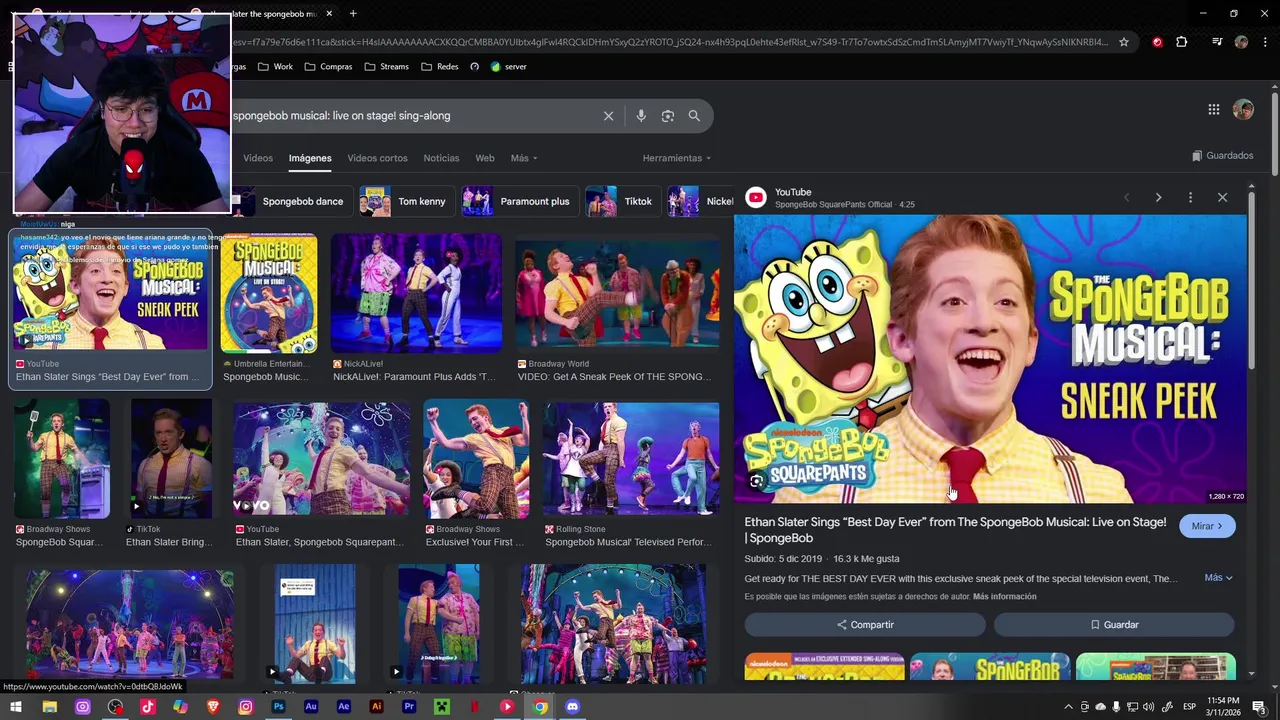The width and height of the screenshot is (1280, 720).
Task: Open Guardados saved items link
Action: point(1222,156)
